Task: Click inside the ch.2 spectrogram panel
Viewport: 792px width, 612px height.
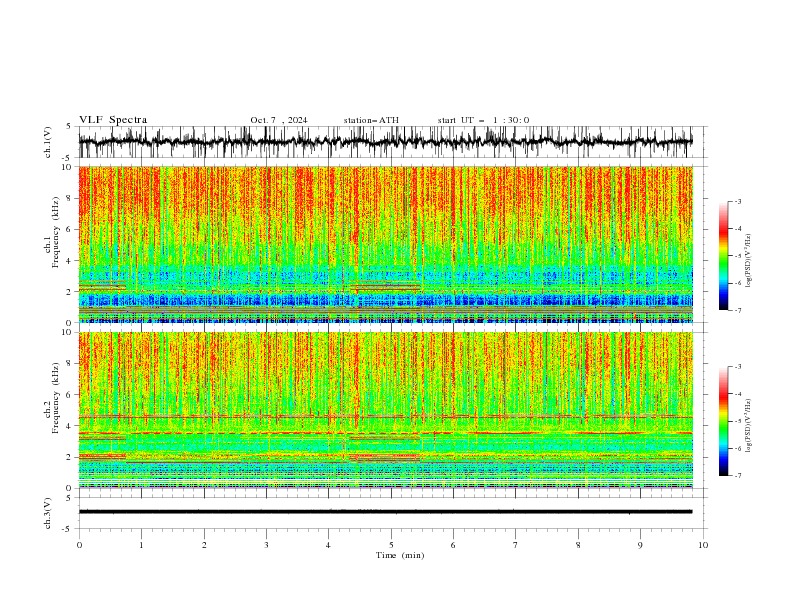Action: pos(385,410)
